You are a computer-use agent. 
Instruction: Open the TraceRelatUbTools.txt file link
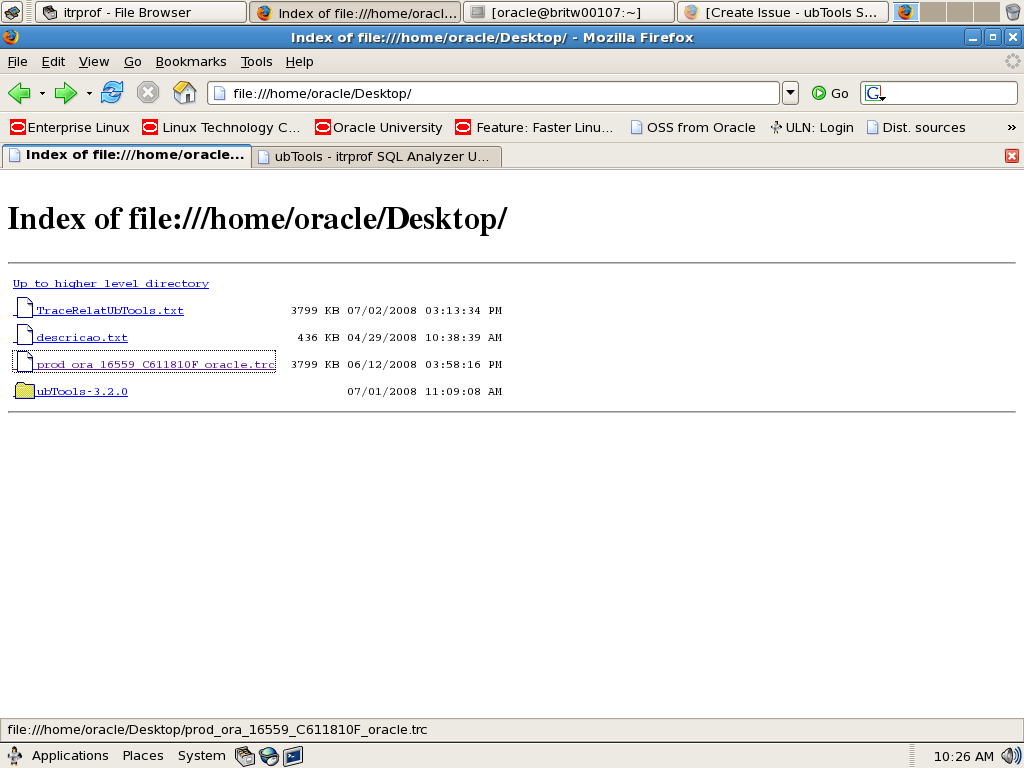pos(110,310)
